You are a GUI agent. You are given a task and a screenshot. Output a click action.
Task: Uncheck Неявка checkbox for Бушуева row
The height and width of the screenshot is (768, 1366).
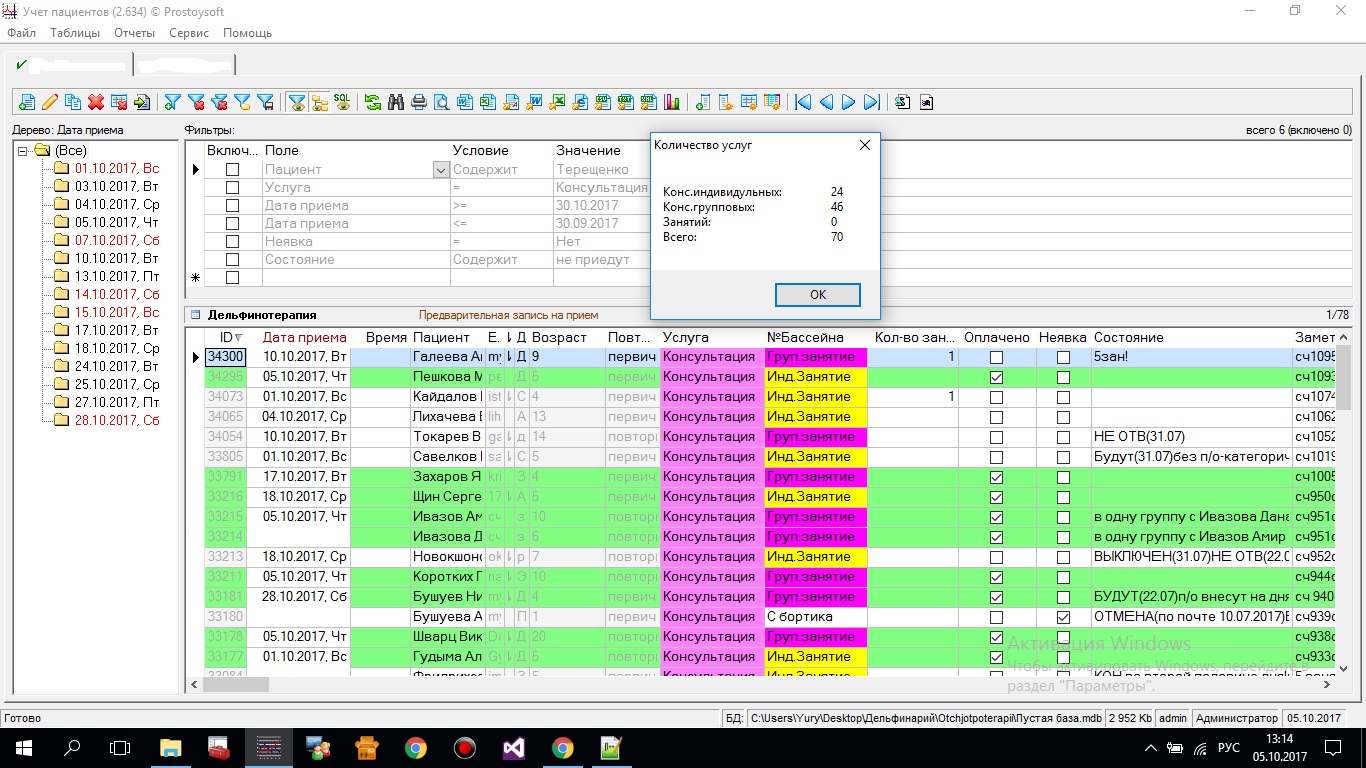1063,617
